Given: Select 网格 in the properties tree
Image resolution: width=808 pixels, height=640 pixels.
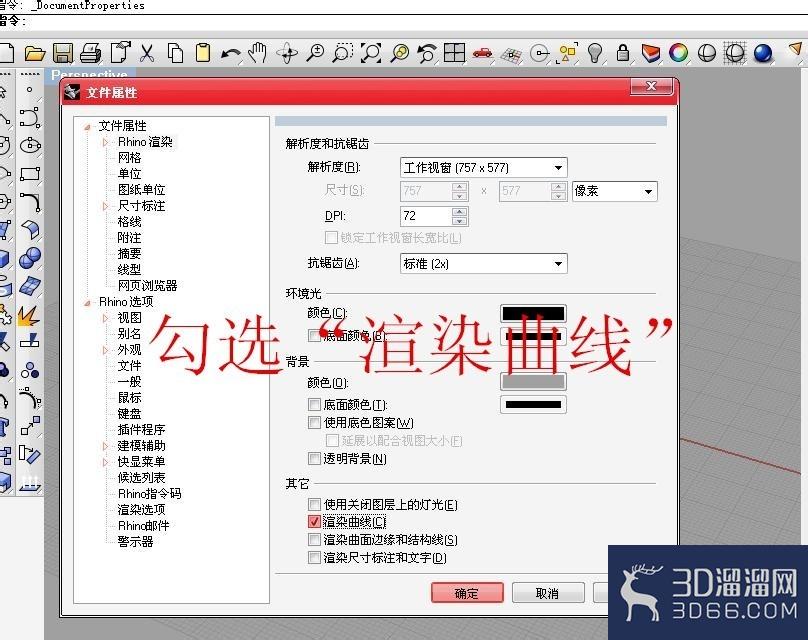Looking at the screenshot, I should (x=129, y=157).
